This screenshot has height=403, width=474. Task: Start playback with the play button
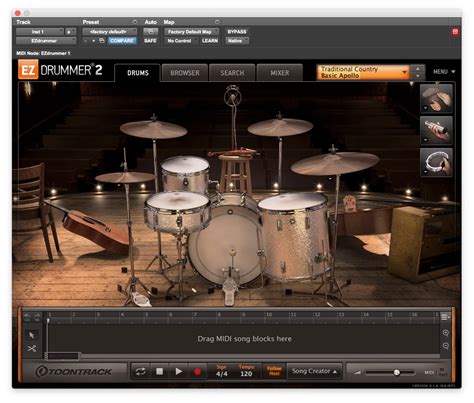[x=179, y=371]
